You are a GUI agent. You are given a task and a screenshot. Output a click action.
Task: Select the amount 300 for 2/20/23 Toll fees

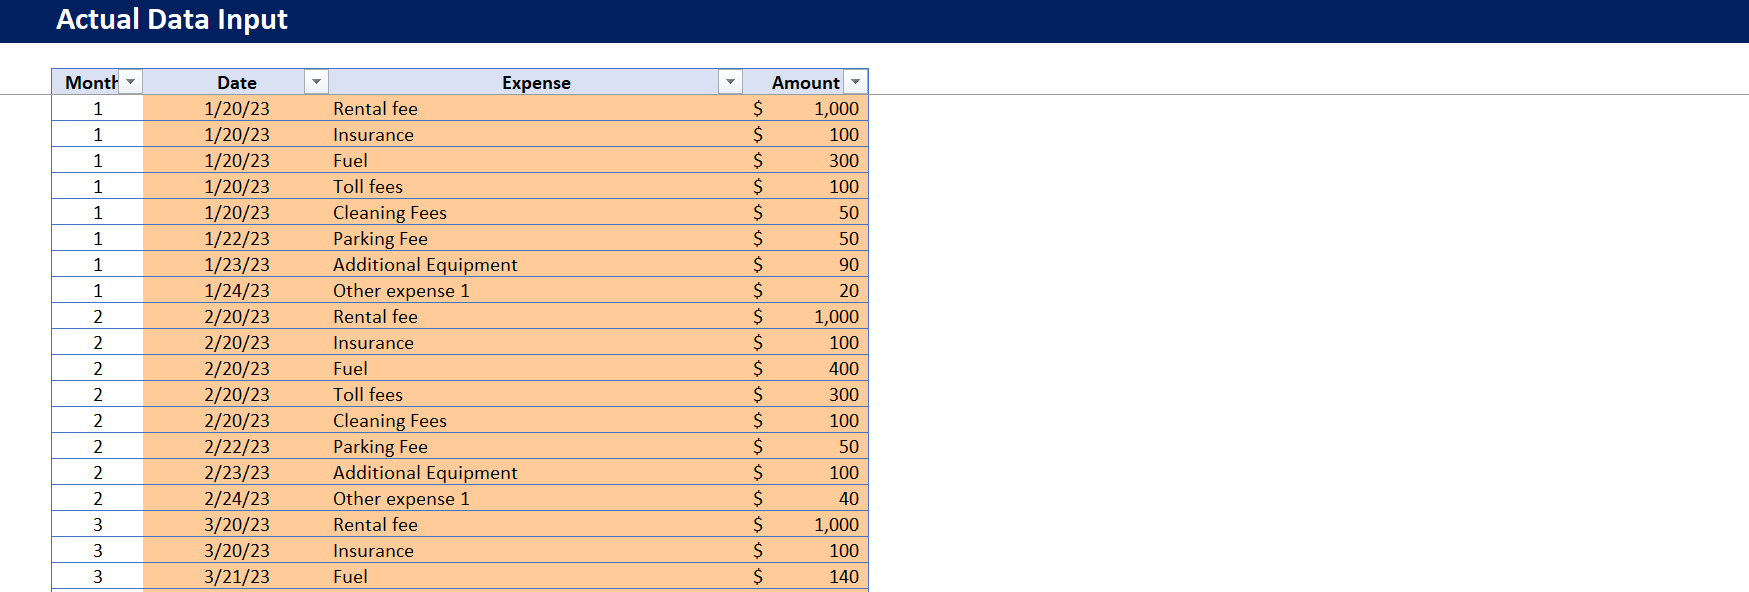(806, 394)
